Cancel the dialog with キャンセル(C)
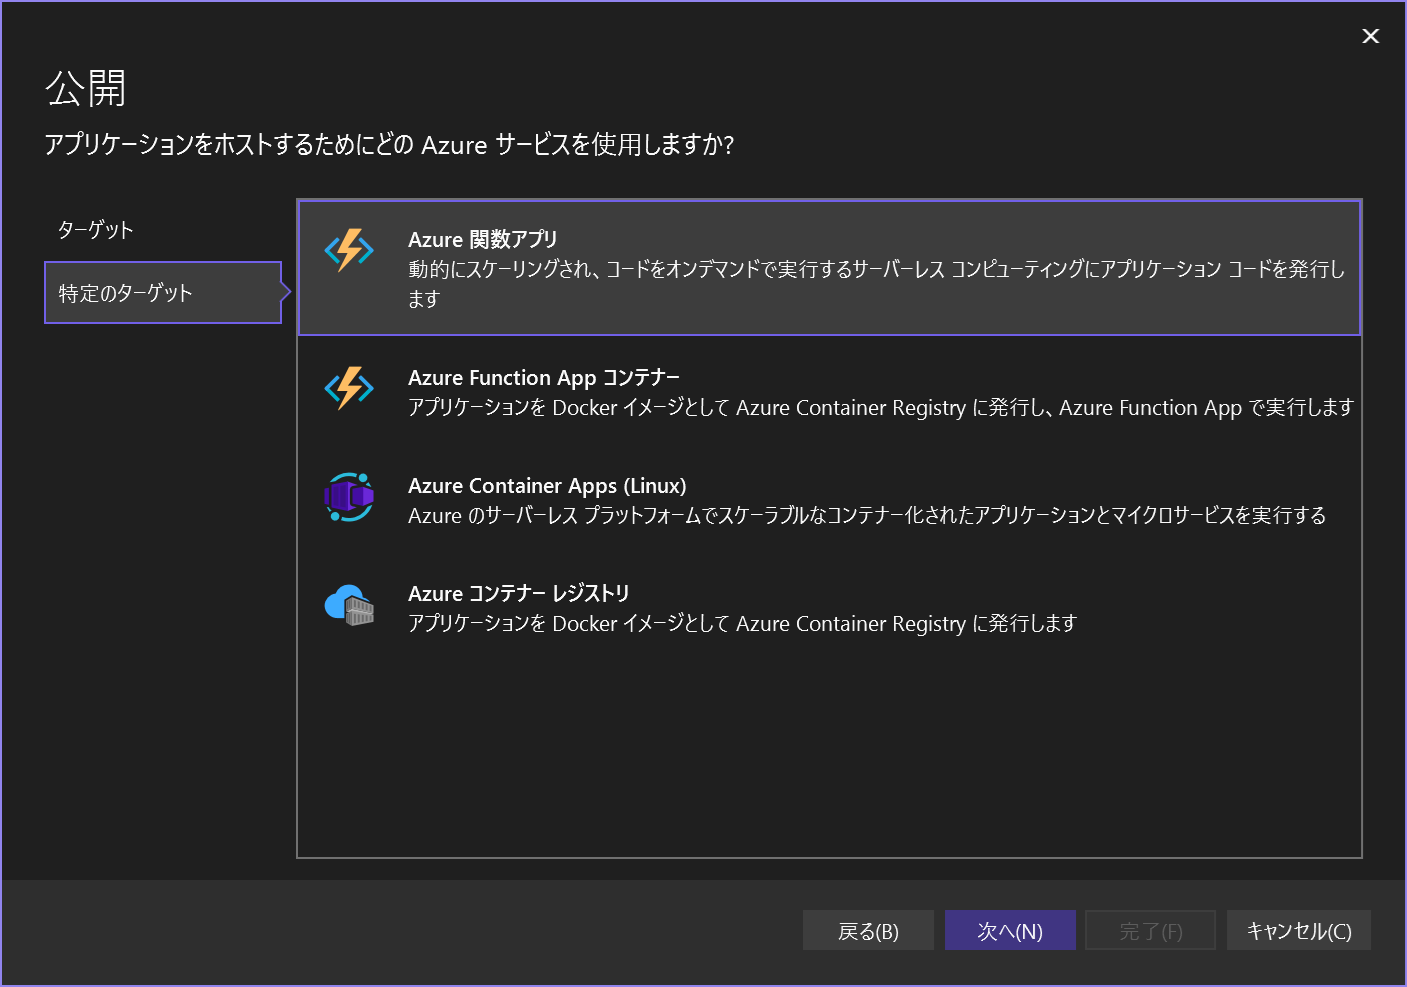The image size is (1407, 987). pyautogui.click(x=1299, y=930)
